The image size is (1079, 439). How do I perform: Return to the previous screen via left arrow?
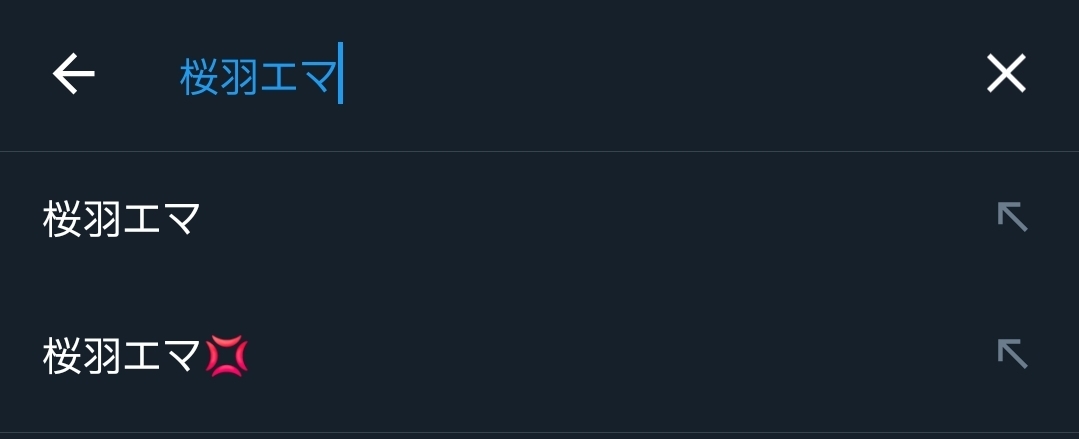pos(74,74)
